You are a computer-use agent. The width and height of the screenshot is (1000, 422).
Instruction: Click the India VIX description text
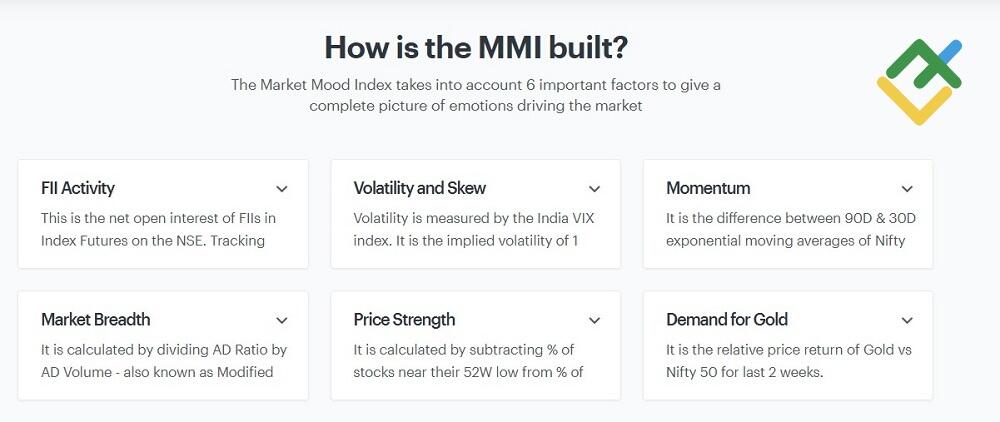pyautogui.click(x=472, y=229)
